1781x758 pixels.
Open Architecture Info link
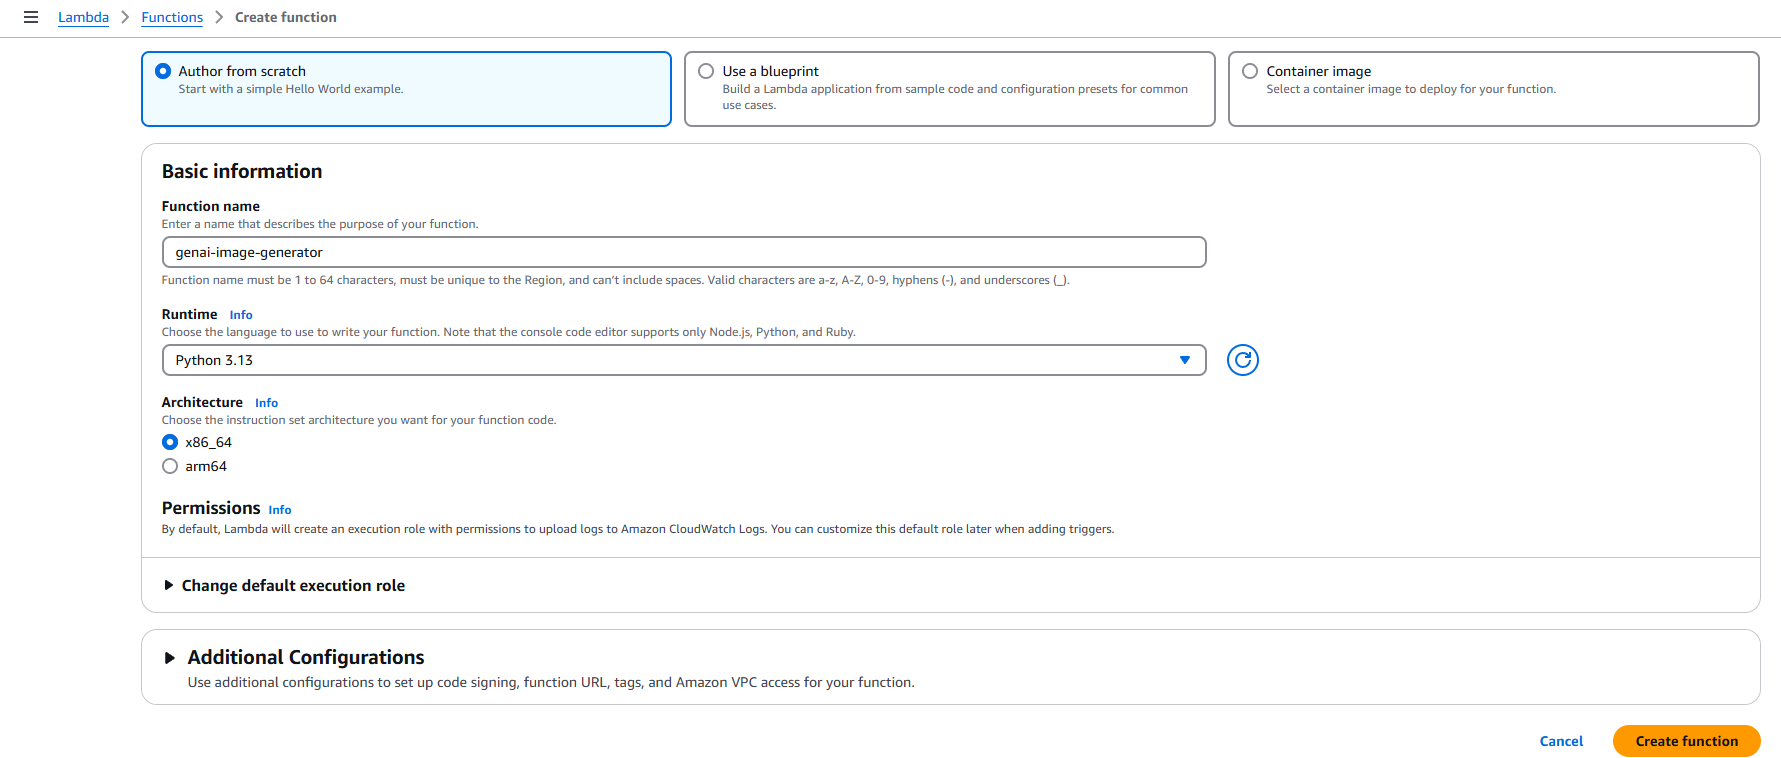pyautogui.click(x=266, y=403)
